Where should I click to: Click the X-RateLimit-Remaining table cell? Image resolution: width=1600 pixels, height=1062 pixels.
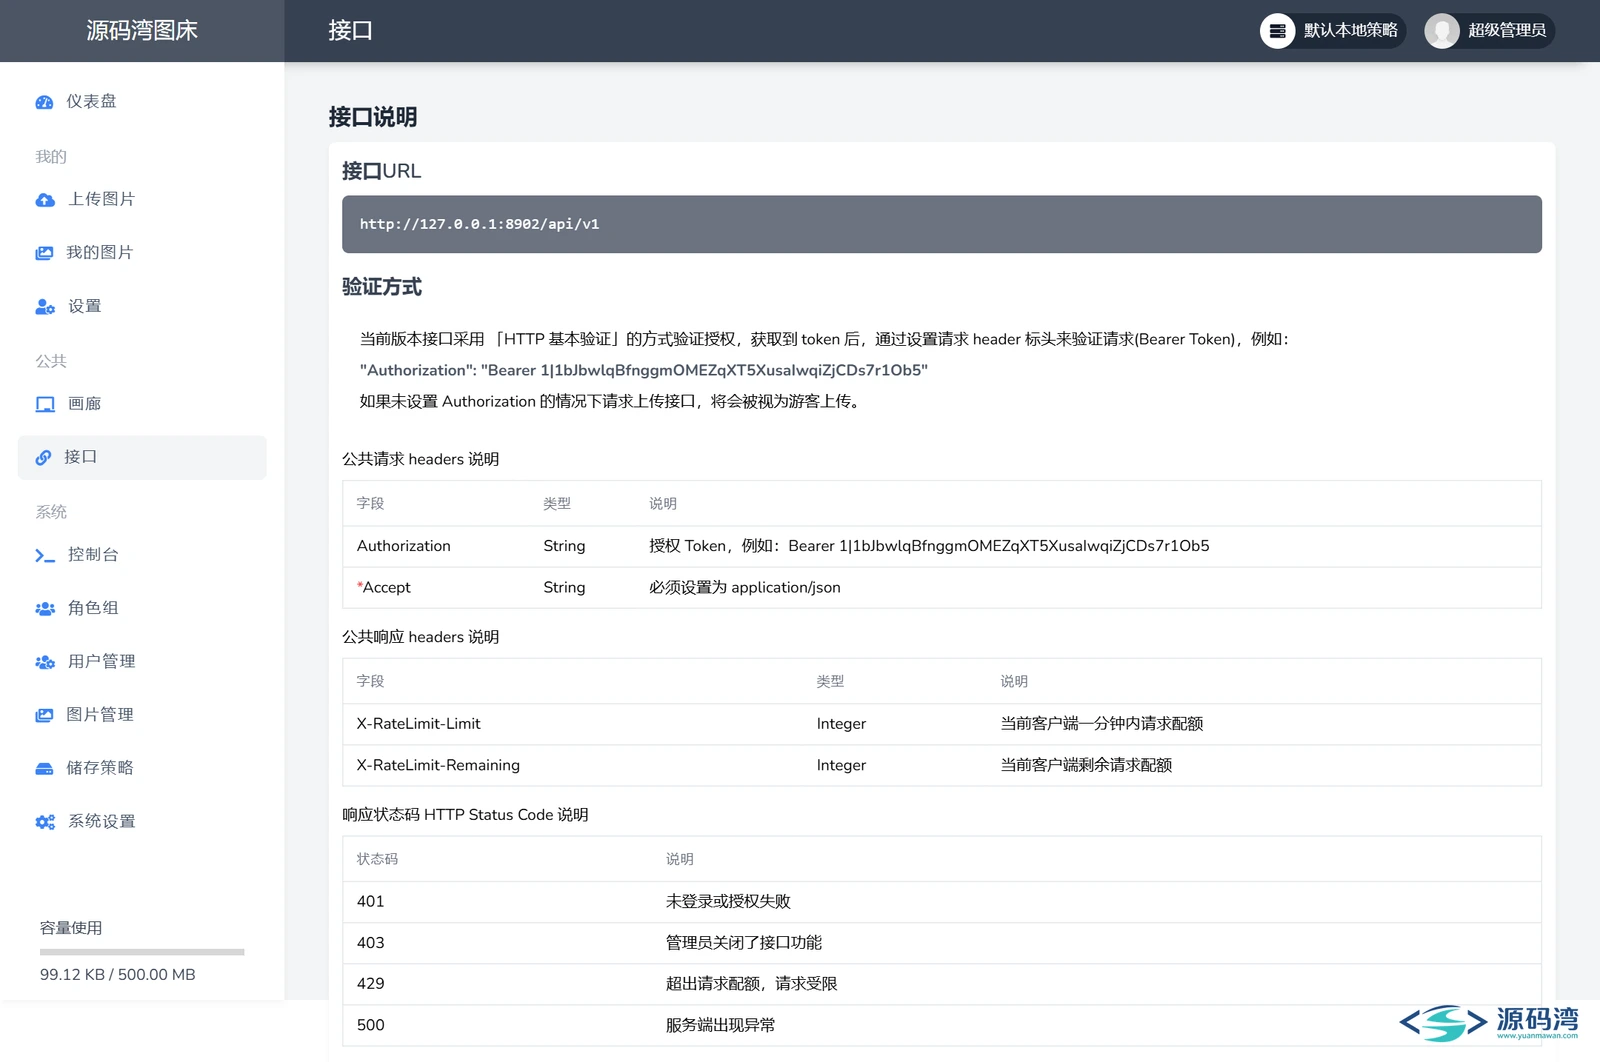tap(438, 765)
